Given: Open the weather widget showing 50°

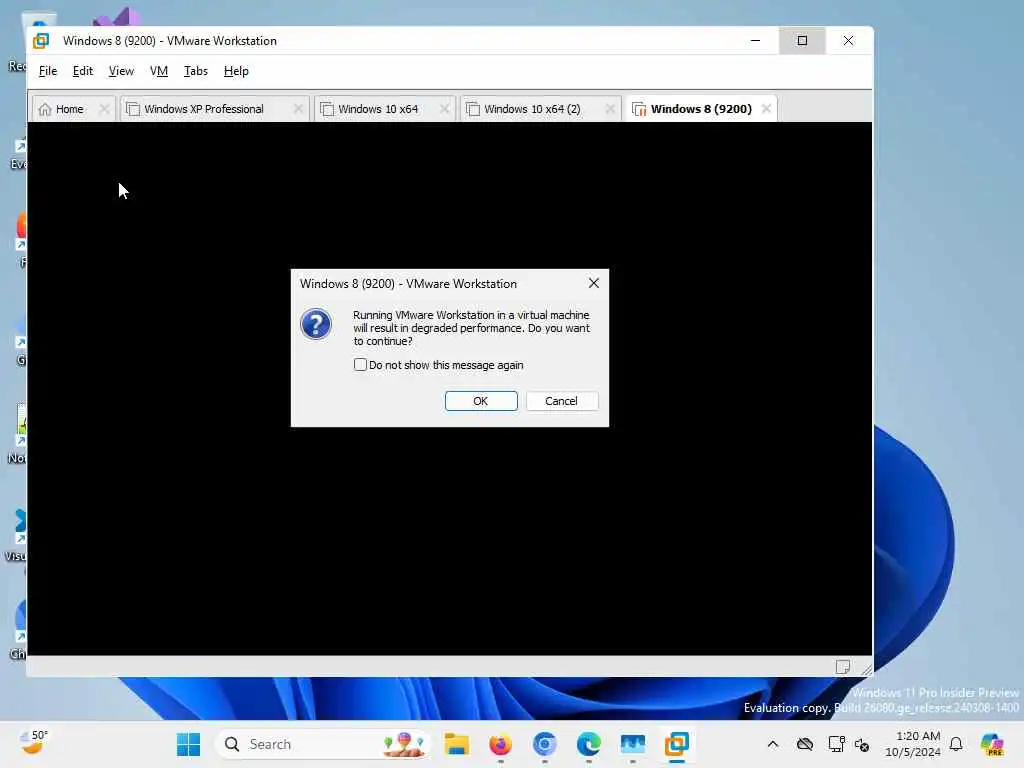Looking at the screenshot, I should point(33,743).
